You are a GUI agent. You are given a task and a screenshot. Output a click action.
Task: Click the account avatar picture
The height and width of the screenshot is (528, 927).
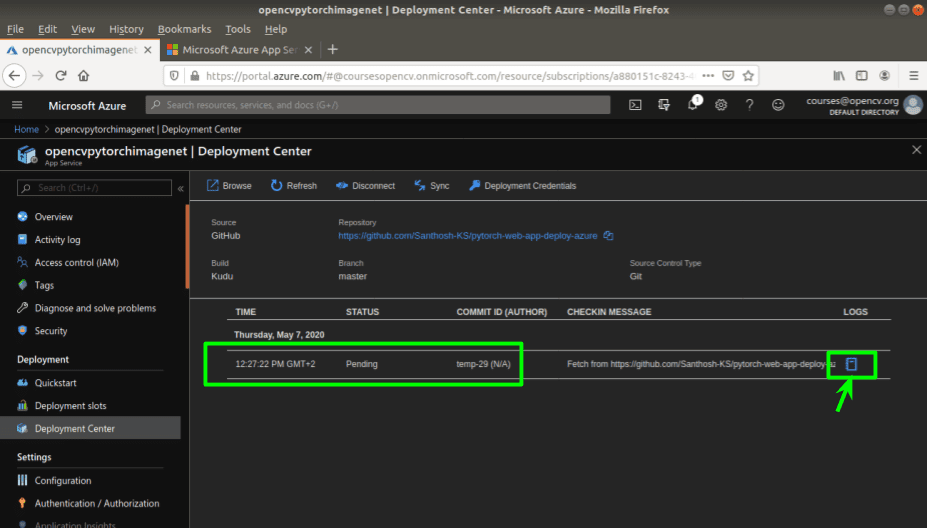coord(913,105)
